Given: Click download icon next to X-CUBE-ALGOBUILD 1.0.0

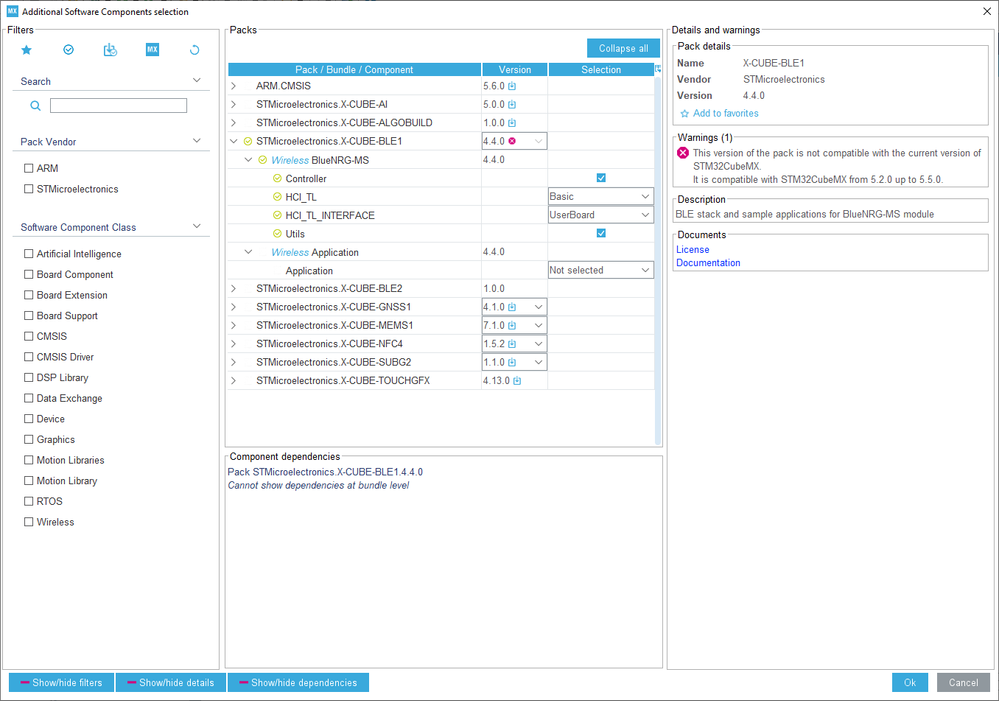Looking at the screenshot, I should [x=512, y=123].
